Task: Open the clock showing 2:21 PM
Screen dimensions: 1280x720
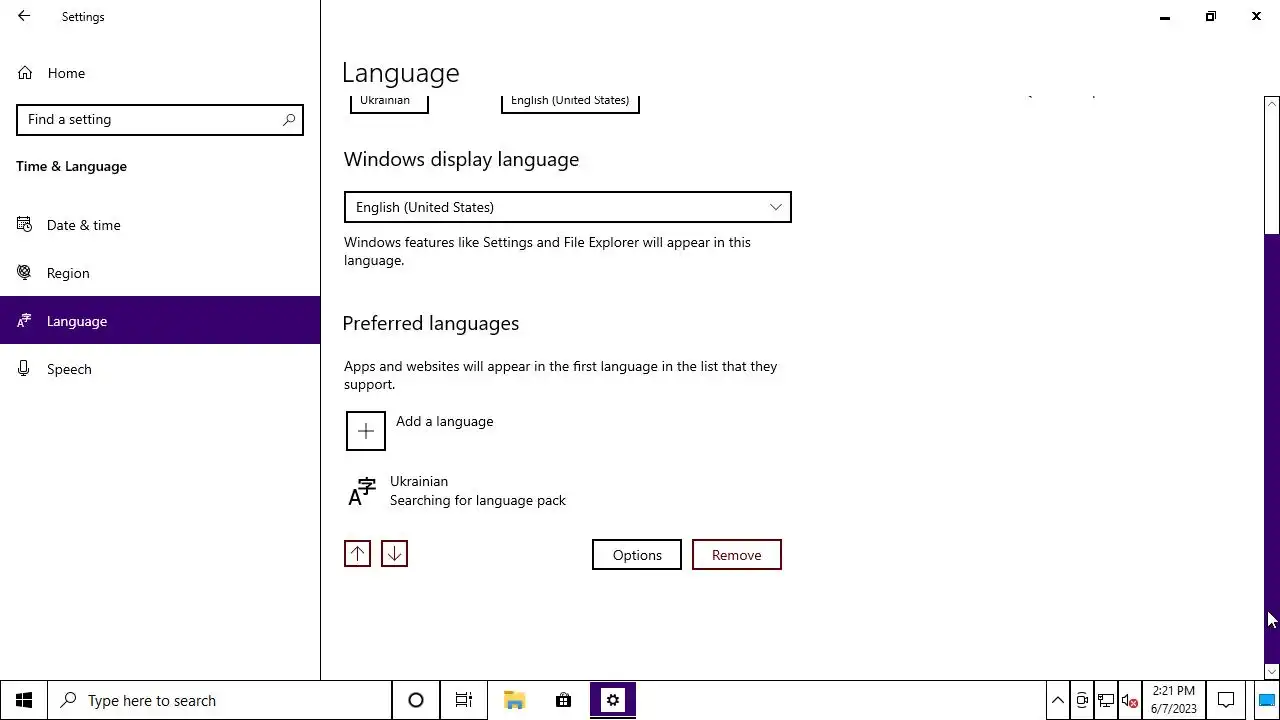Action: [x=1174, y=700]
